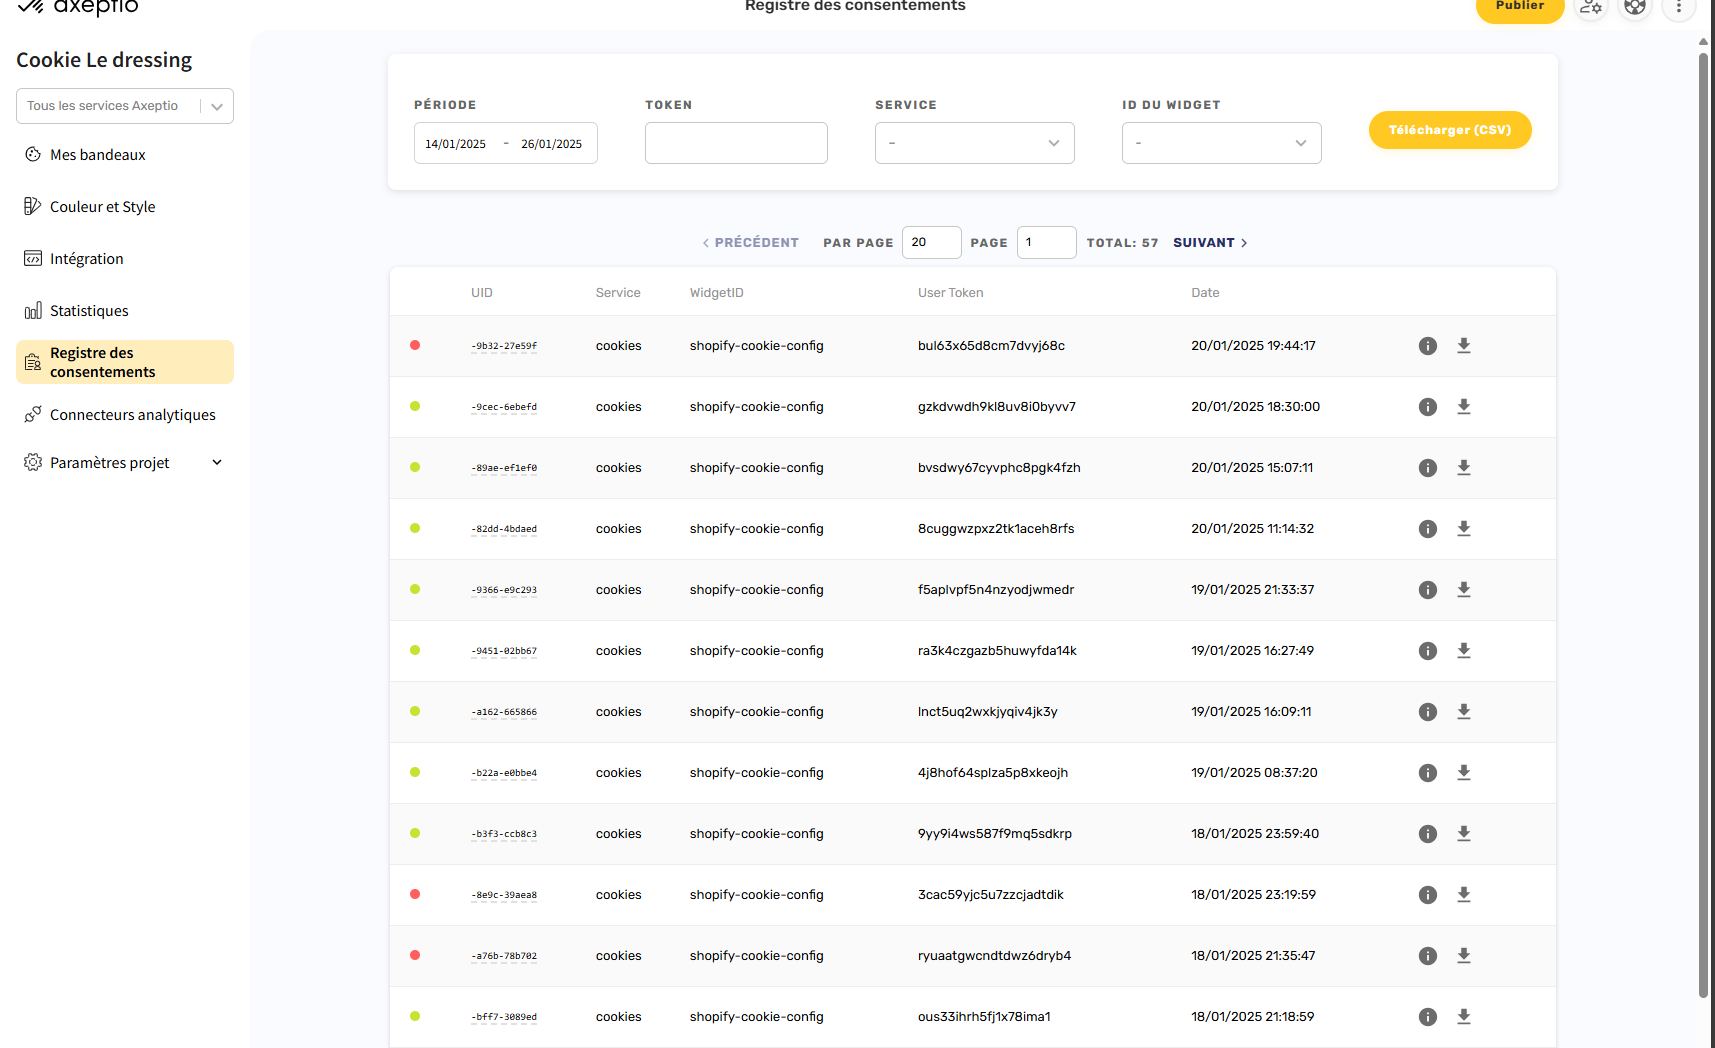Click the WidgetID column header

[716, 293]
